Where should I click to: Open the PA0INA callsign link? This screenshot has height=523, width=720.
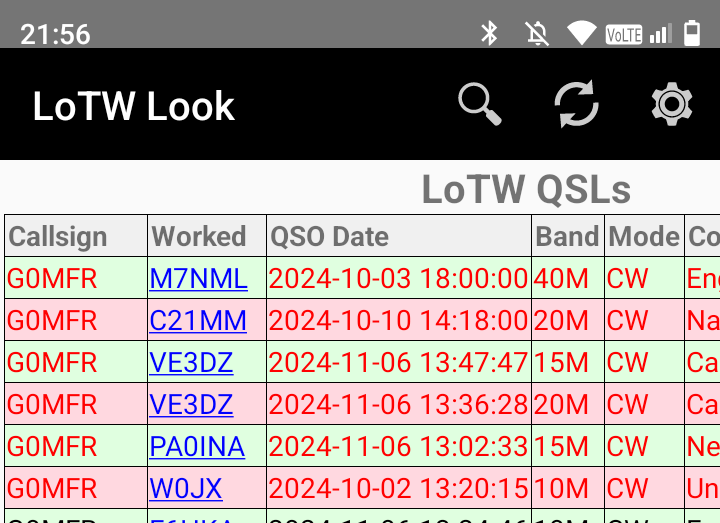pos(197,446)
